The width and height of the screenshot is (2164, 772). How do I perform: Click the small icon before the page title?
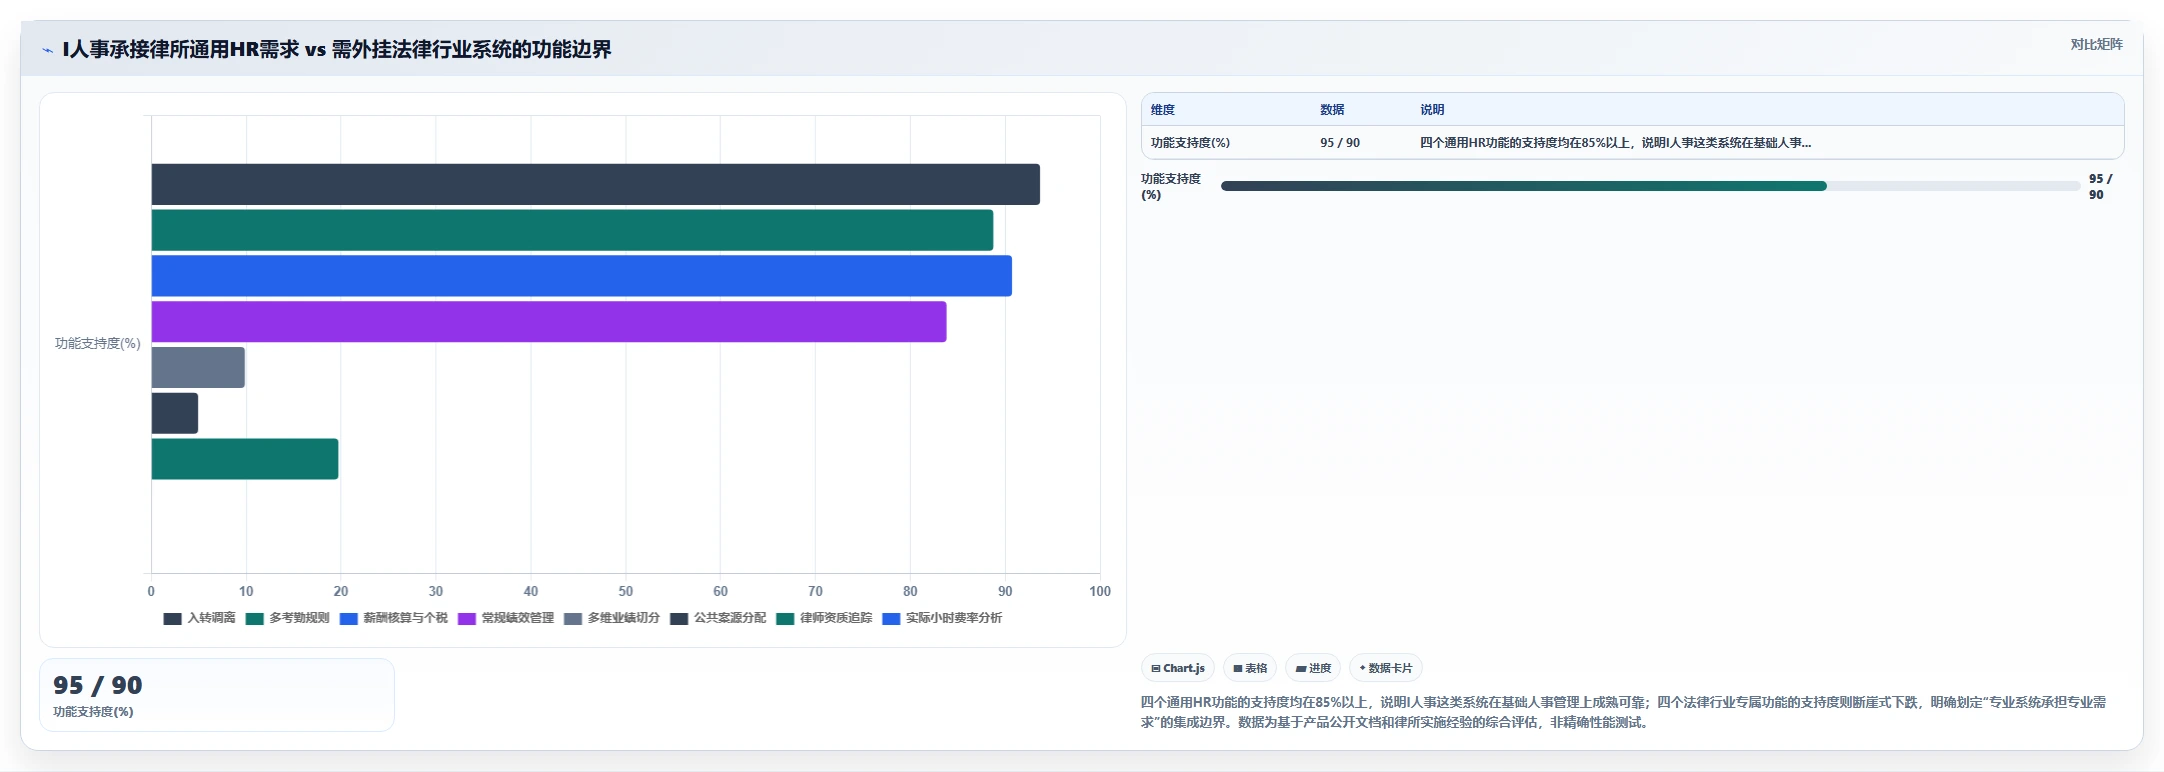(47, 50)
